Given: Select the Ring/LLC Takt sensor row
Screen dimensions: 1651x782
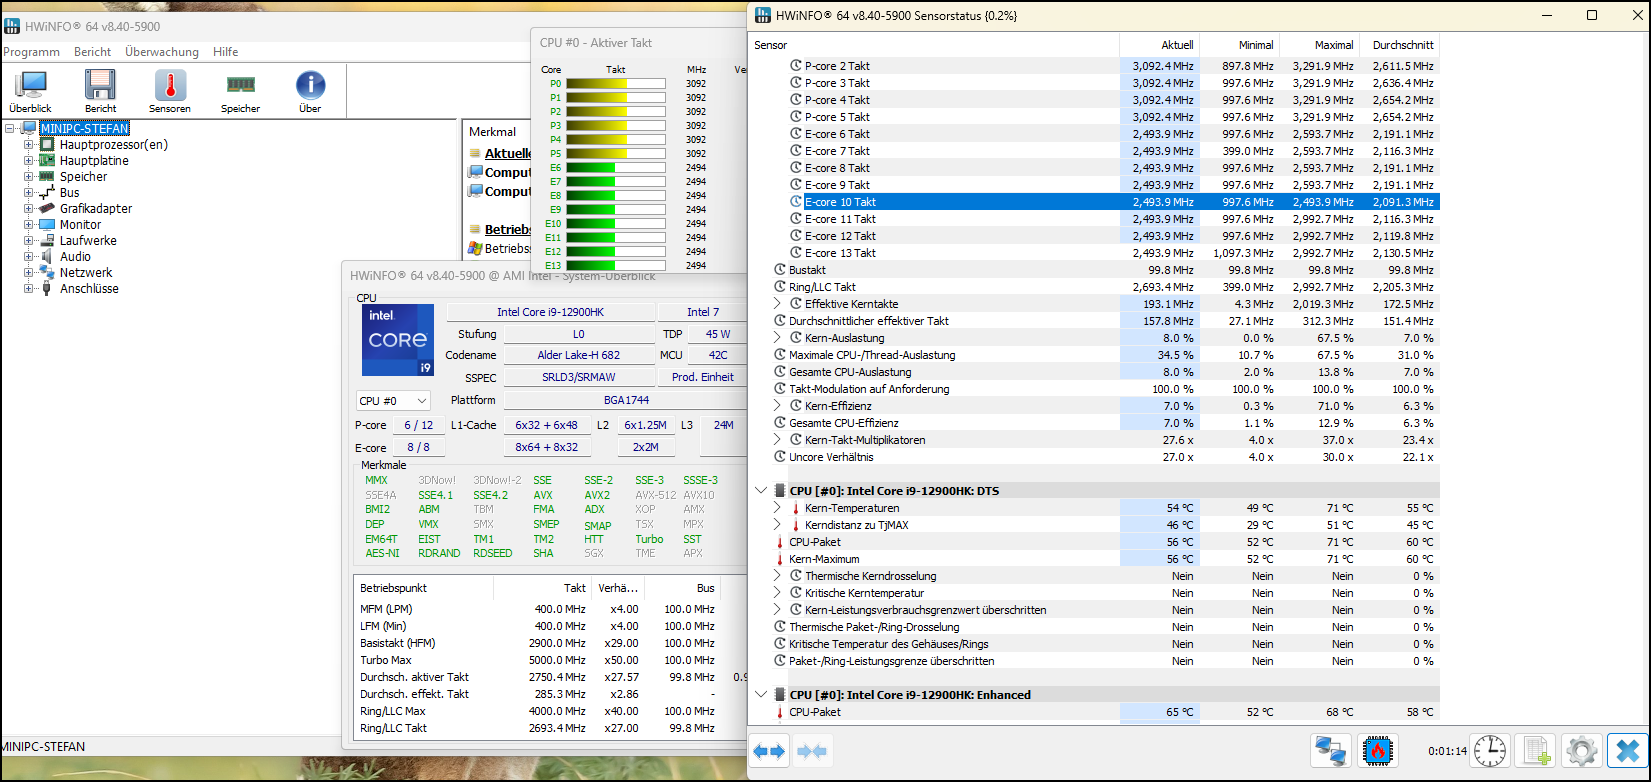Looking at the screenshot, I should coord(1095,287).
